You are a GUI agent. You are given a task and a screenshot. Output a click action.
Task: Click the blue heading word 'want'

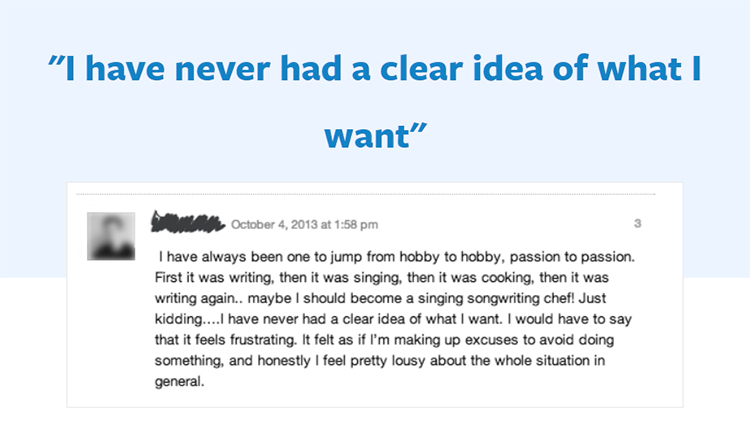tap(366, 136)
